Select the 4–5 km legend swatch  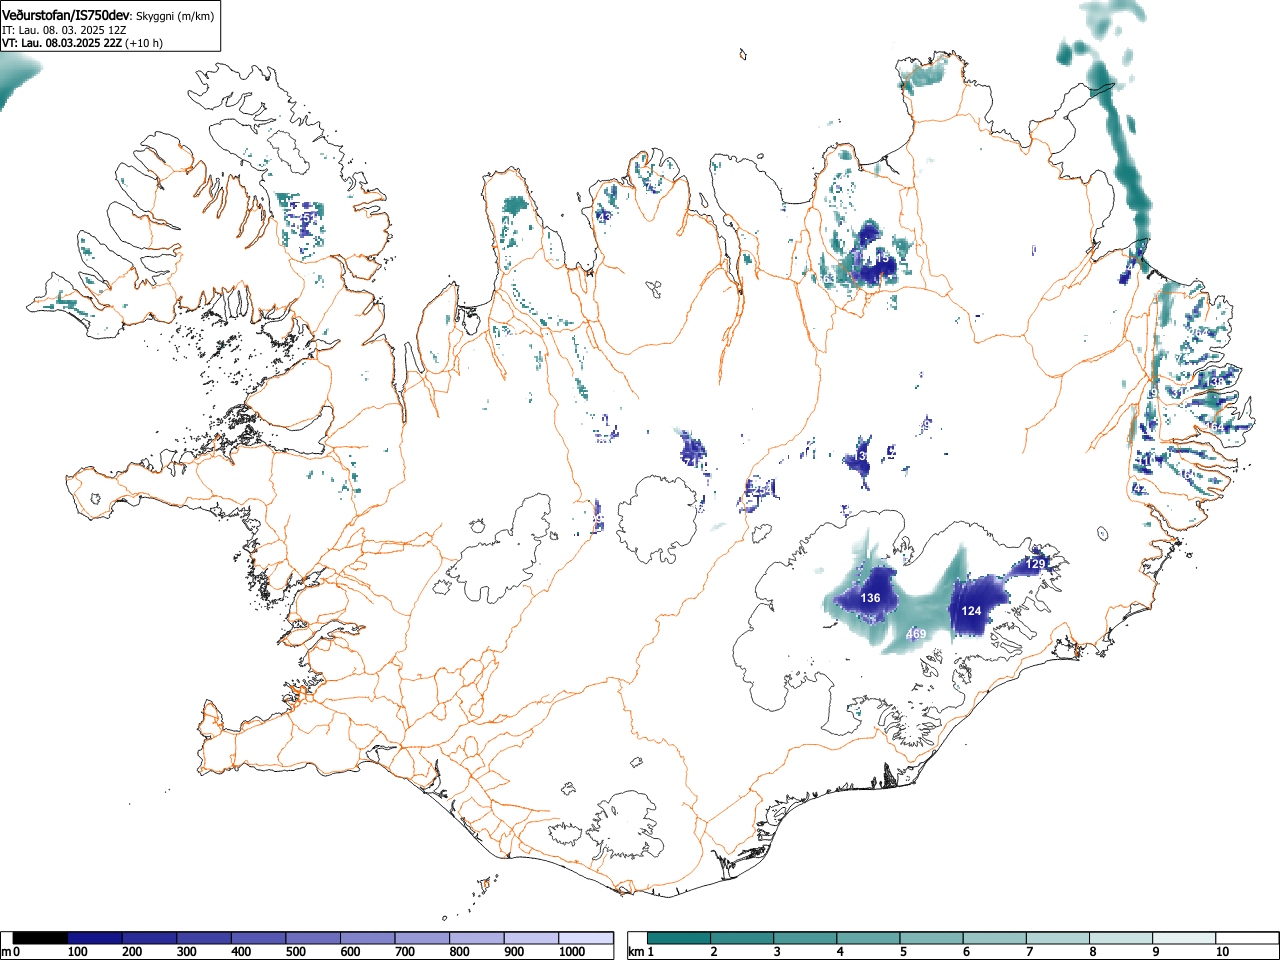point(868,938)
